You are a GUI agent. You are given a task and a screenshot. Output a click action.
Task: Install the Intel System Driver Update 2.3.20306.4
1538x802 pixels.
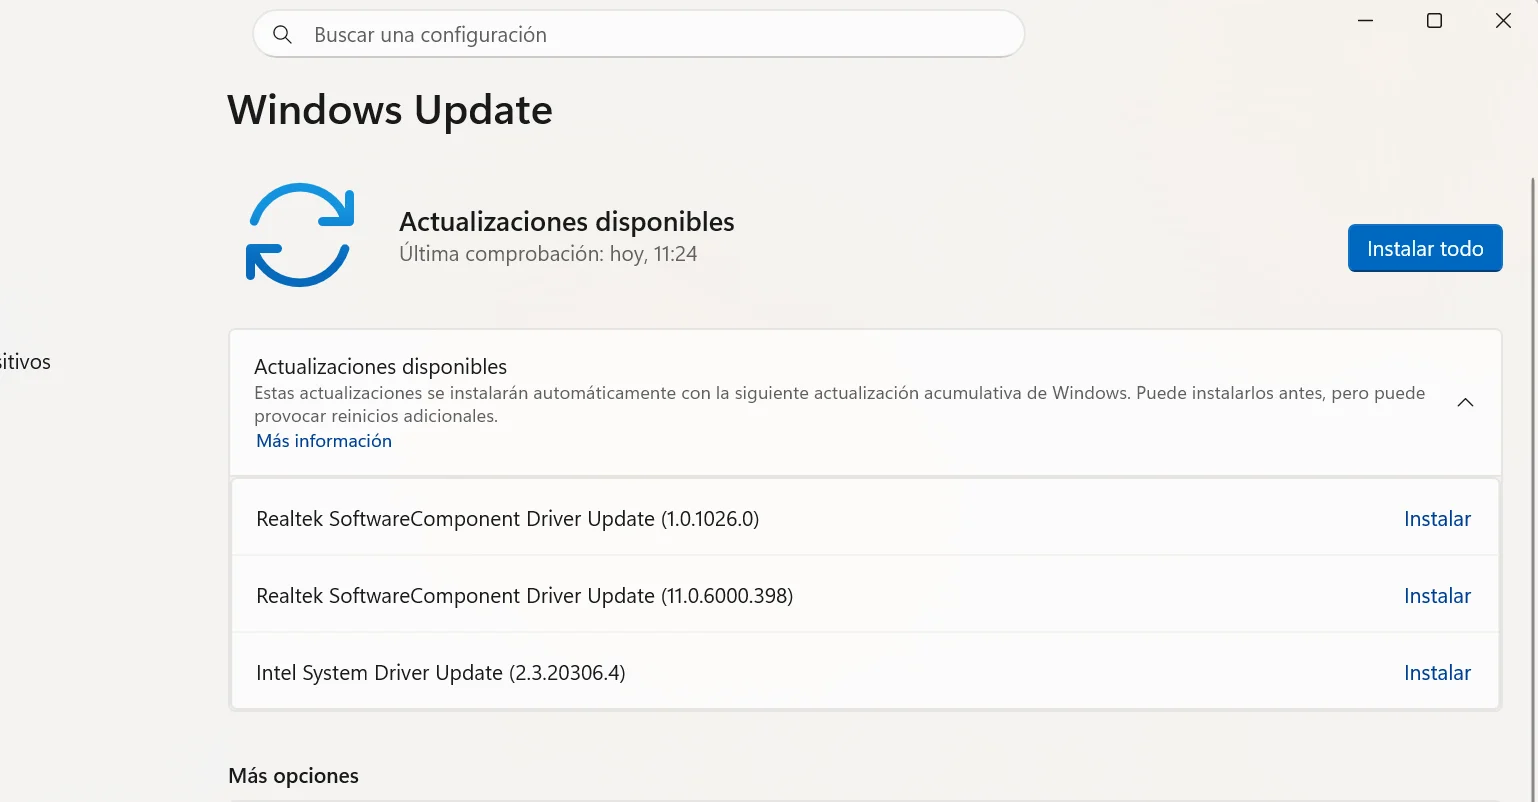click(x=1437, y=673)
